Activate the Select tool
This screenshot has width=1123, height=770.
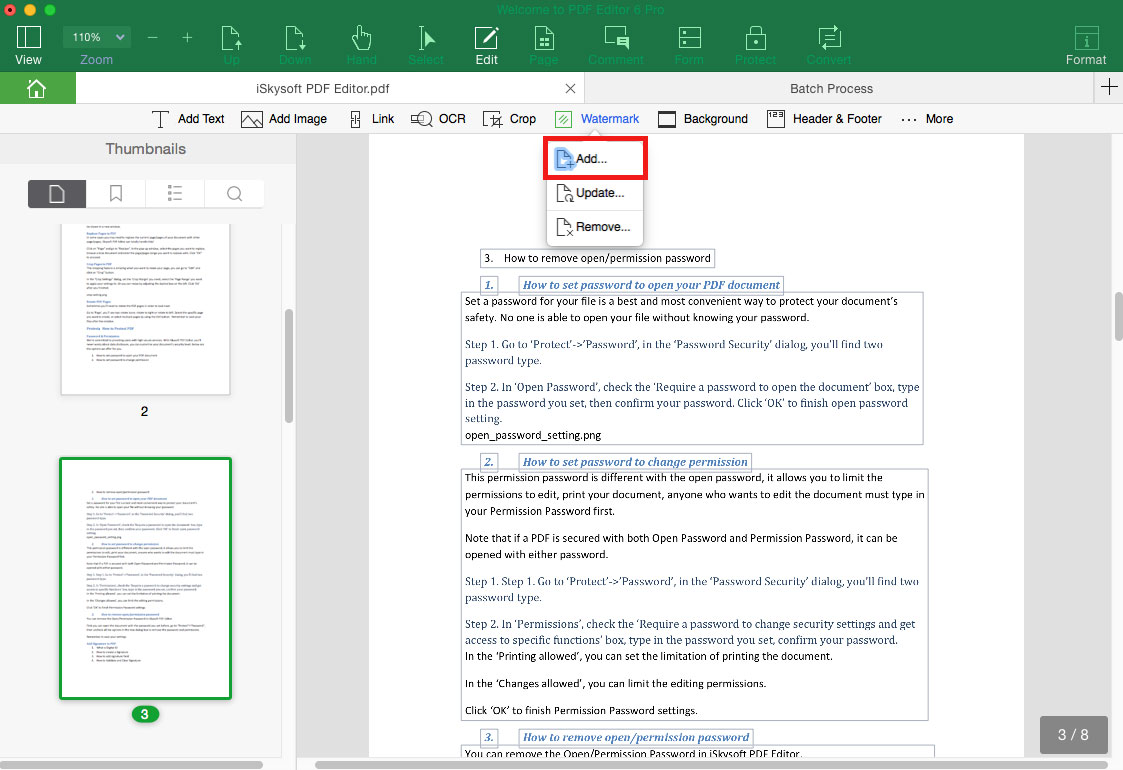point(426,45)
